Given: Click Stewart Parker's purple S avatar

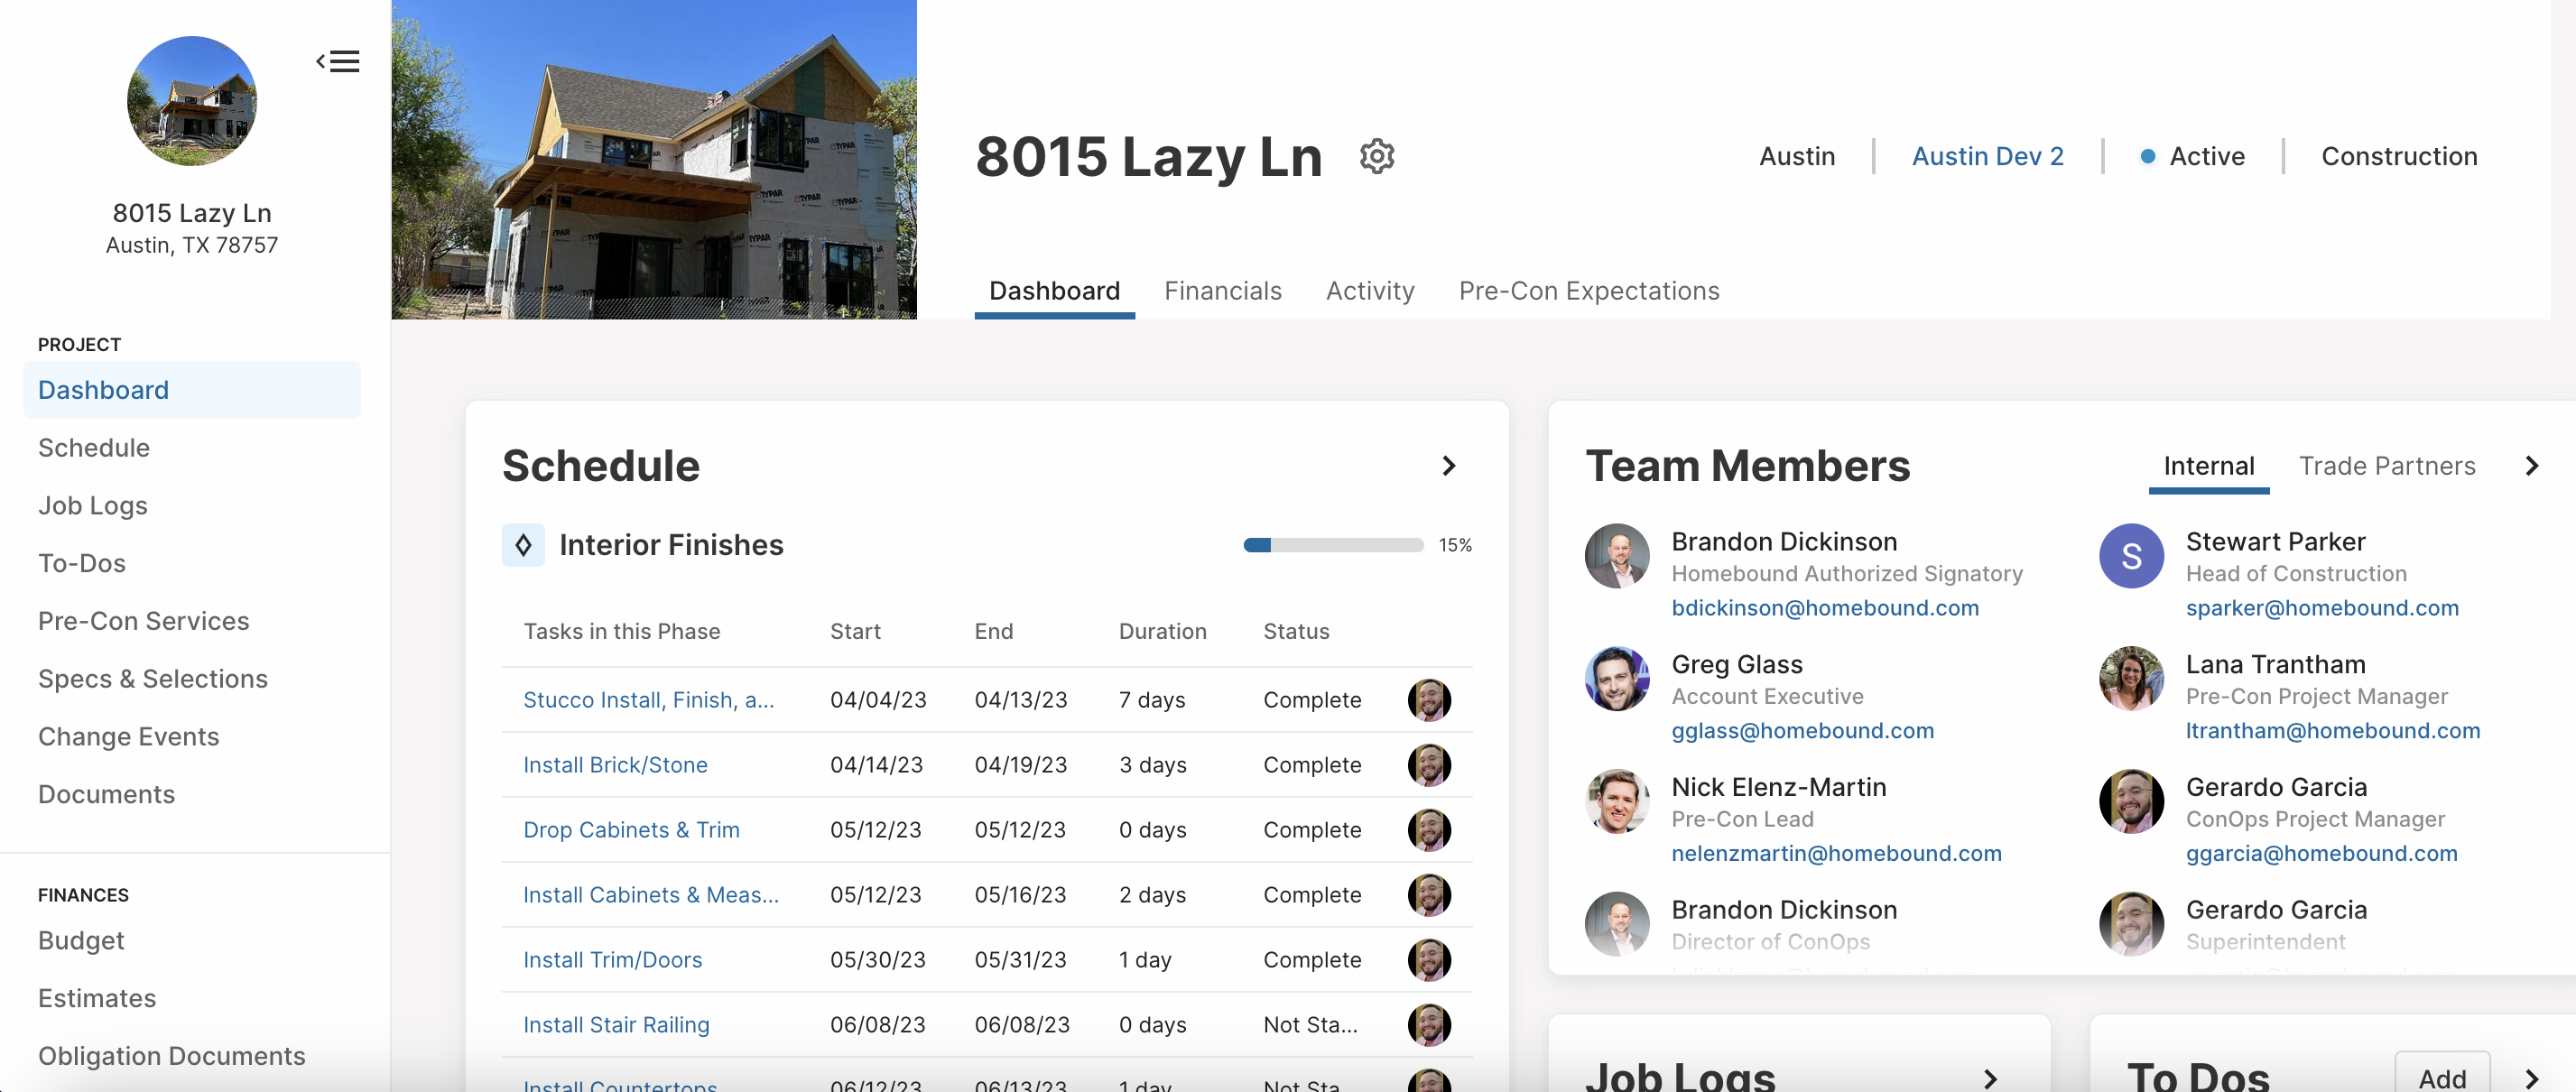Looking at the screenshot, I should pos(2131,556).
